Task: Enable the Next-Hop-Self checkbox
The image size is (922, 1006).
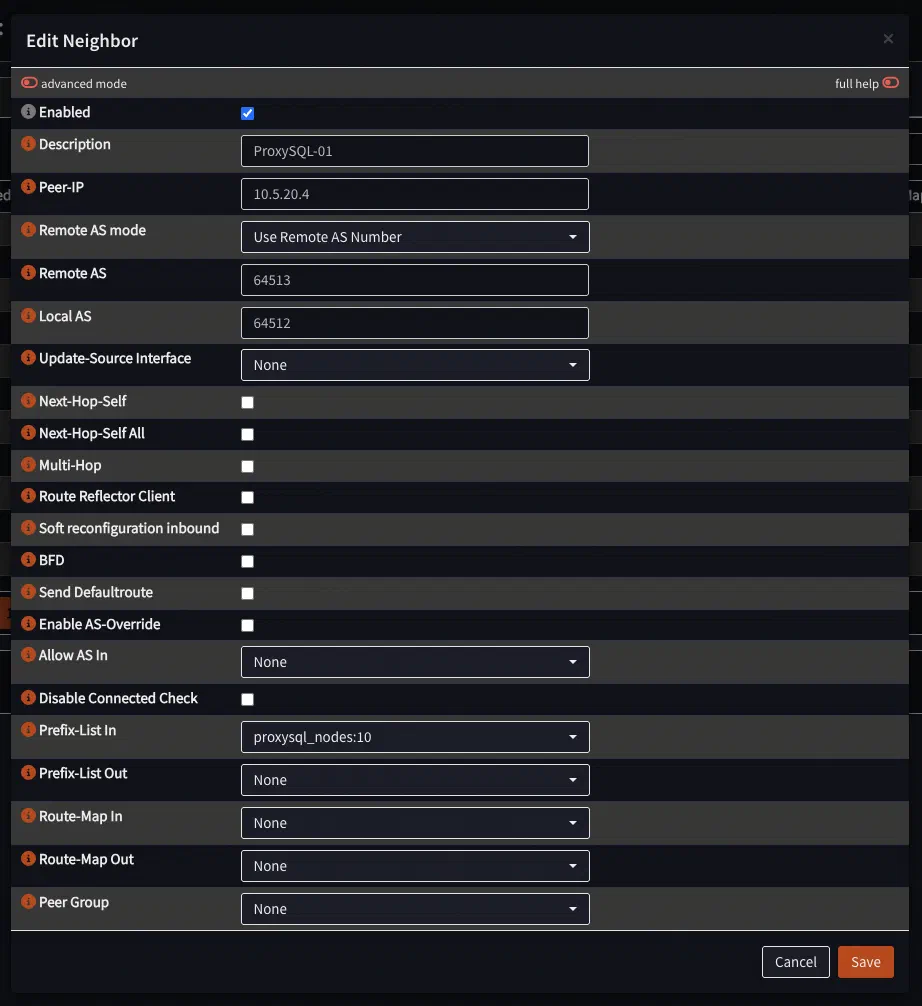Action: [x=248, y=402]
